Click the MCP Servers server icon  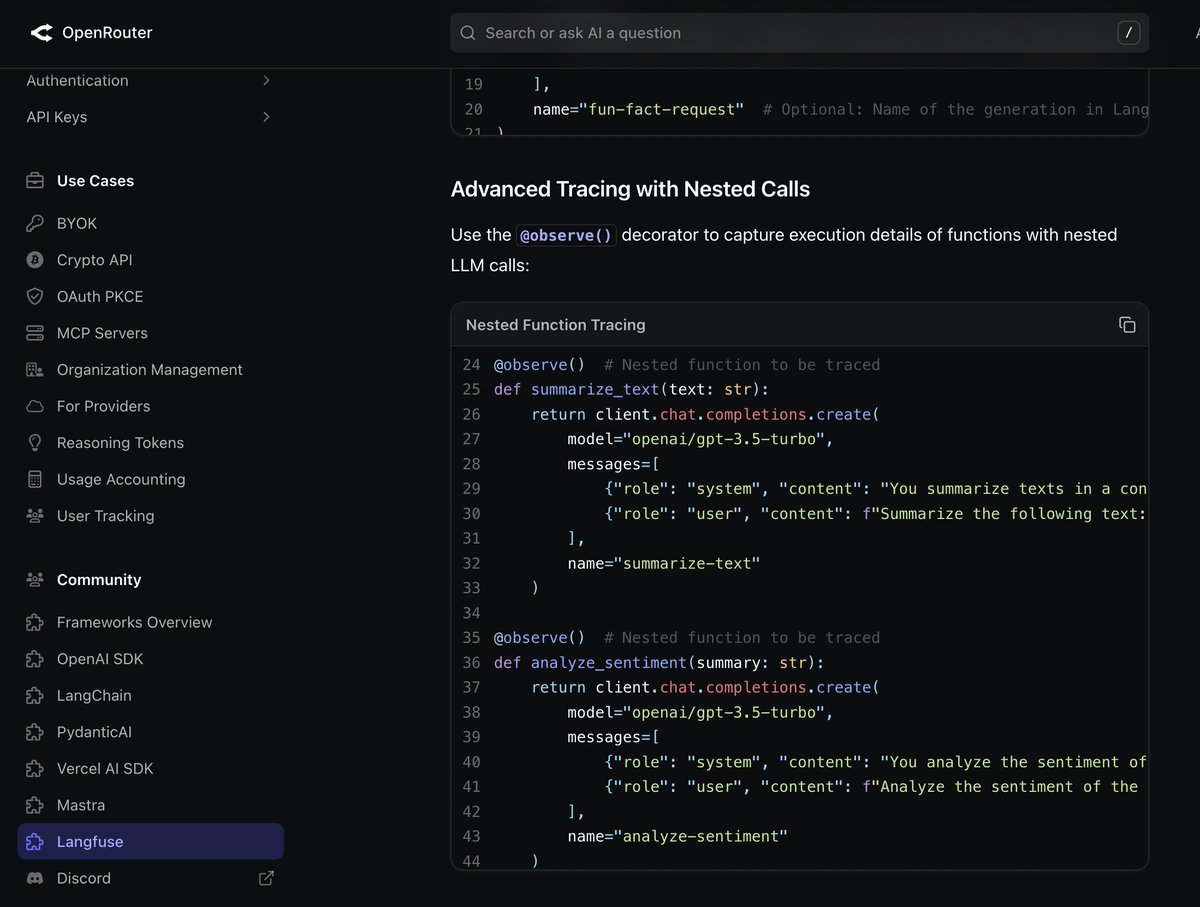(35, 333)
